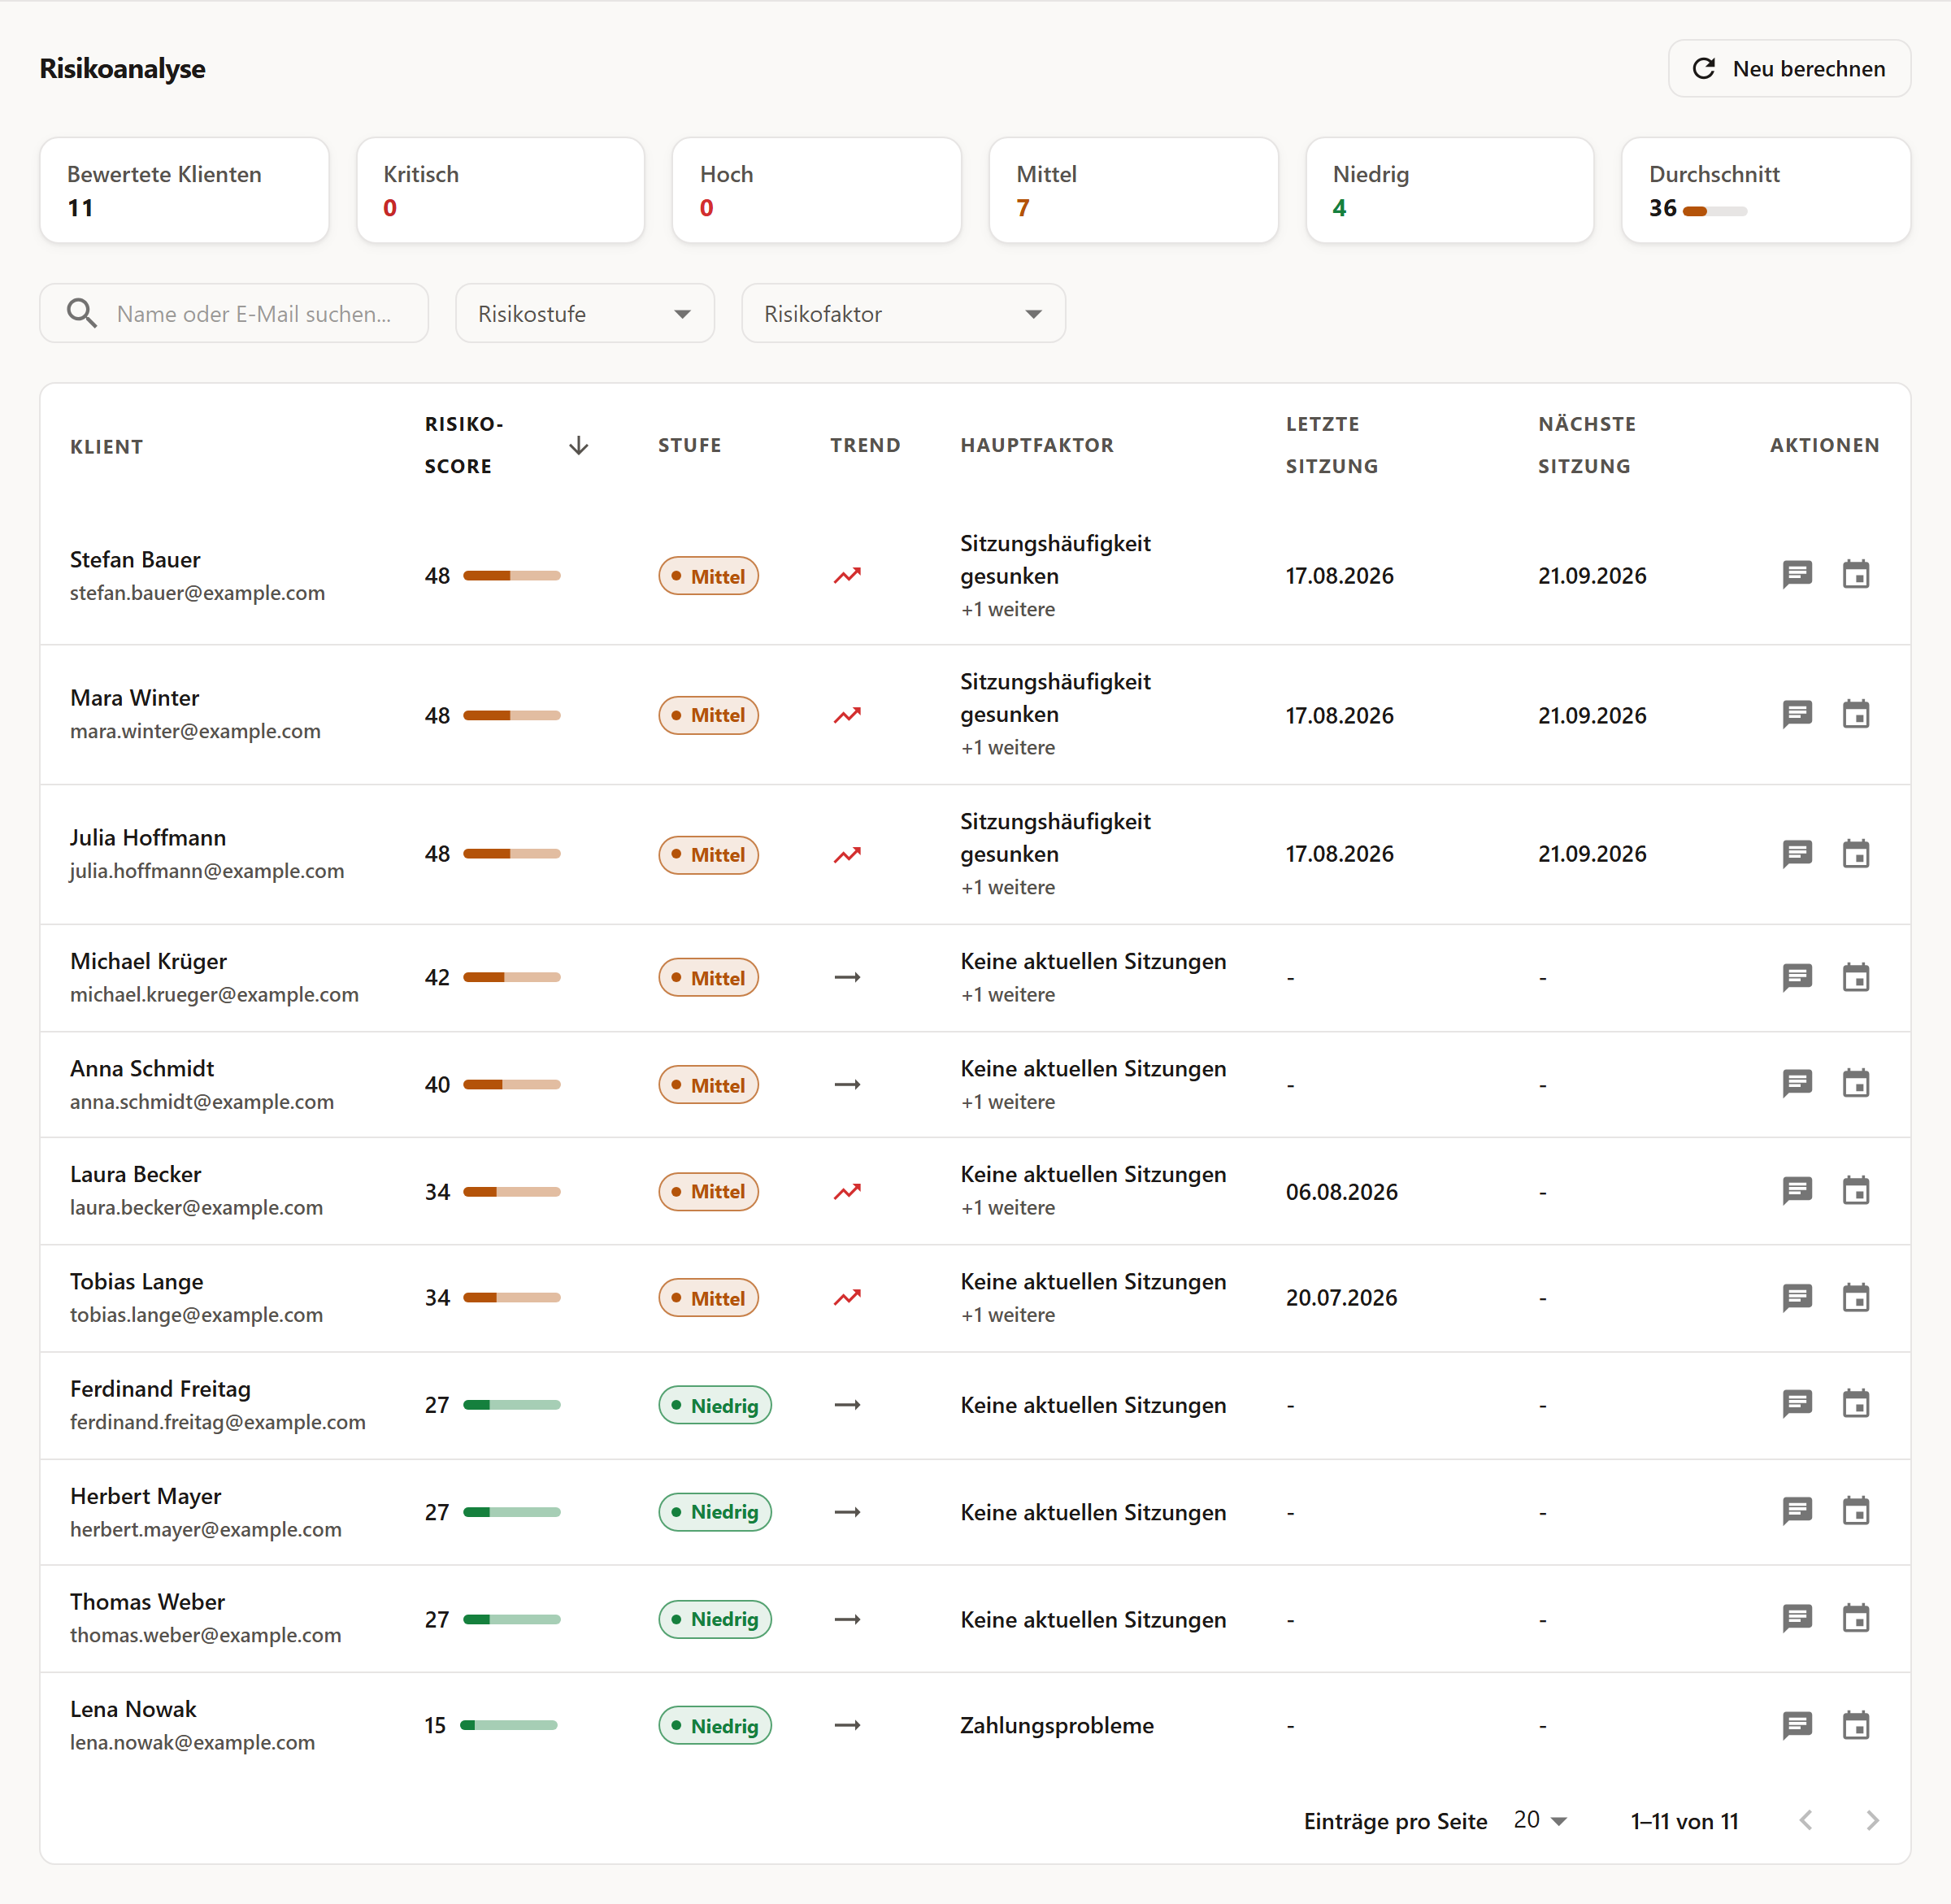Screen dimensions: 1951x1904
Task: Open message icon for Herbert Mayer
Action: tap(1797, 1511)
